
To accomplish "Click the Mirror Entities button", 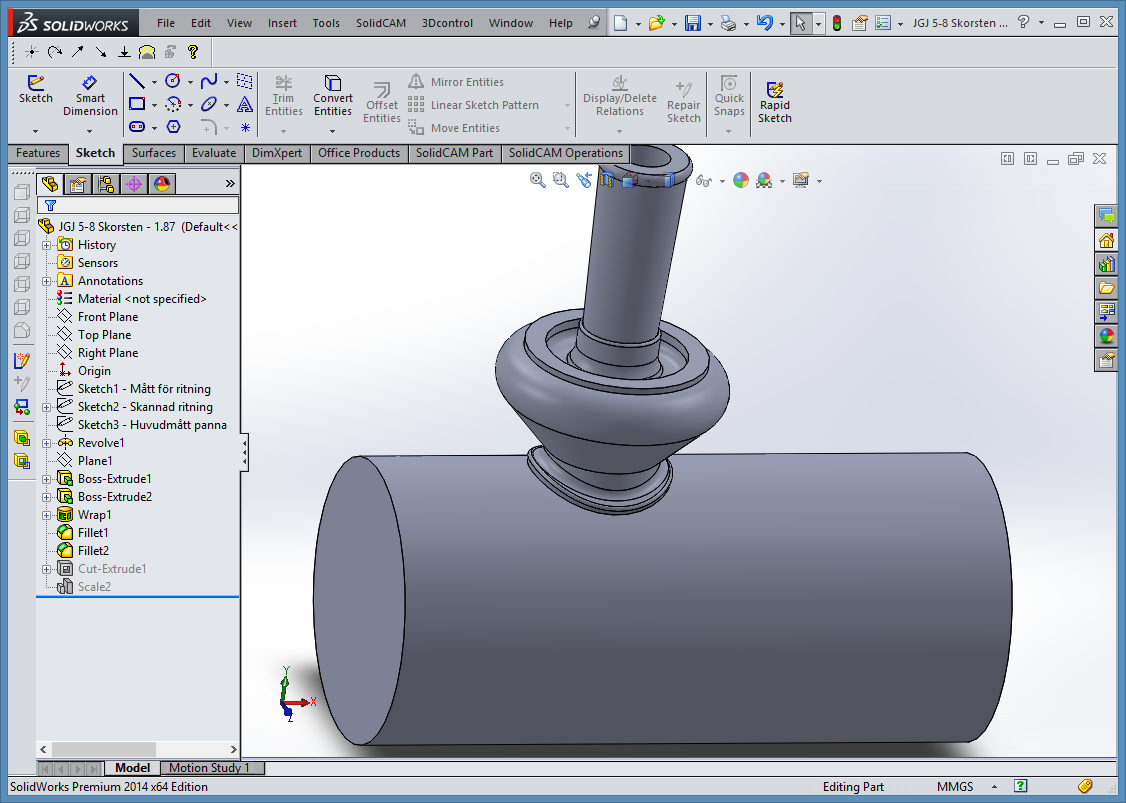I will coord(456,82).
